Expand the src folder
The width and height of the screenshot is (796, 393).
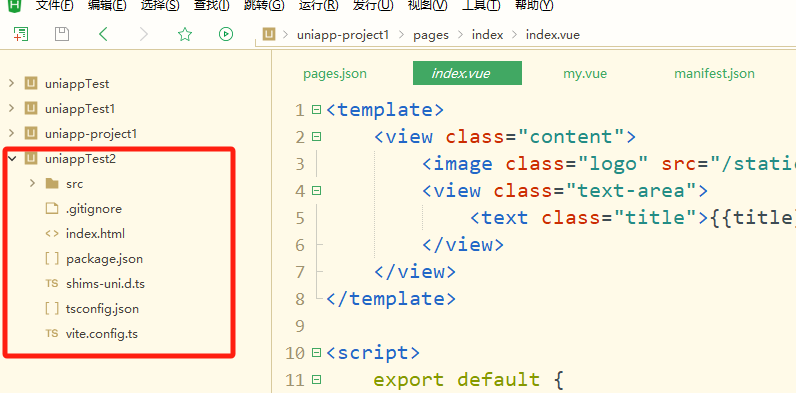(x=32, y=183)
